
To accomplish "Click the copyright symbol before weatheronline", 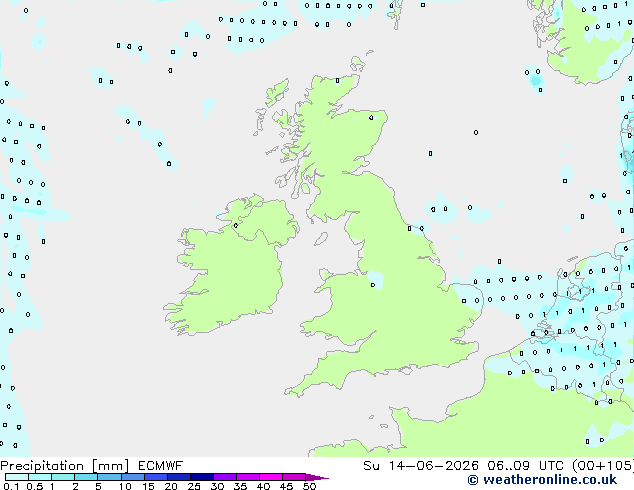I will 472,480.
